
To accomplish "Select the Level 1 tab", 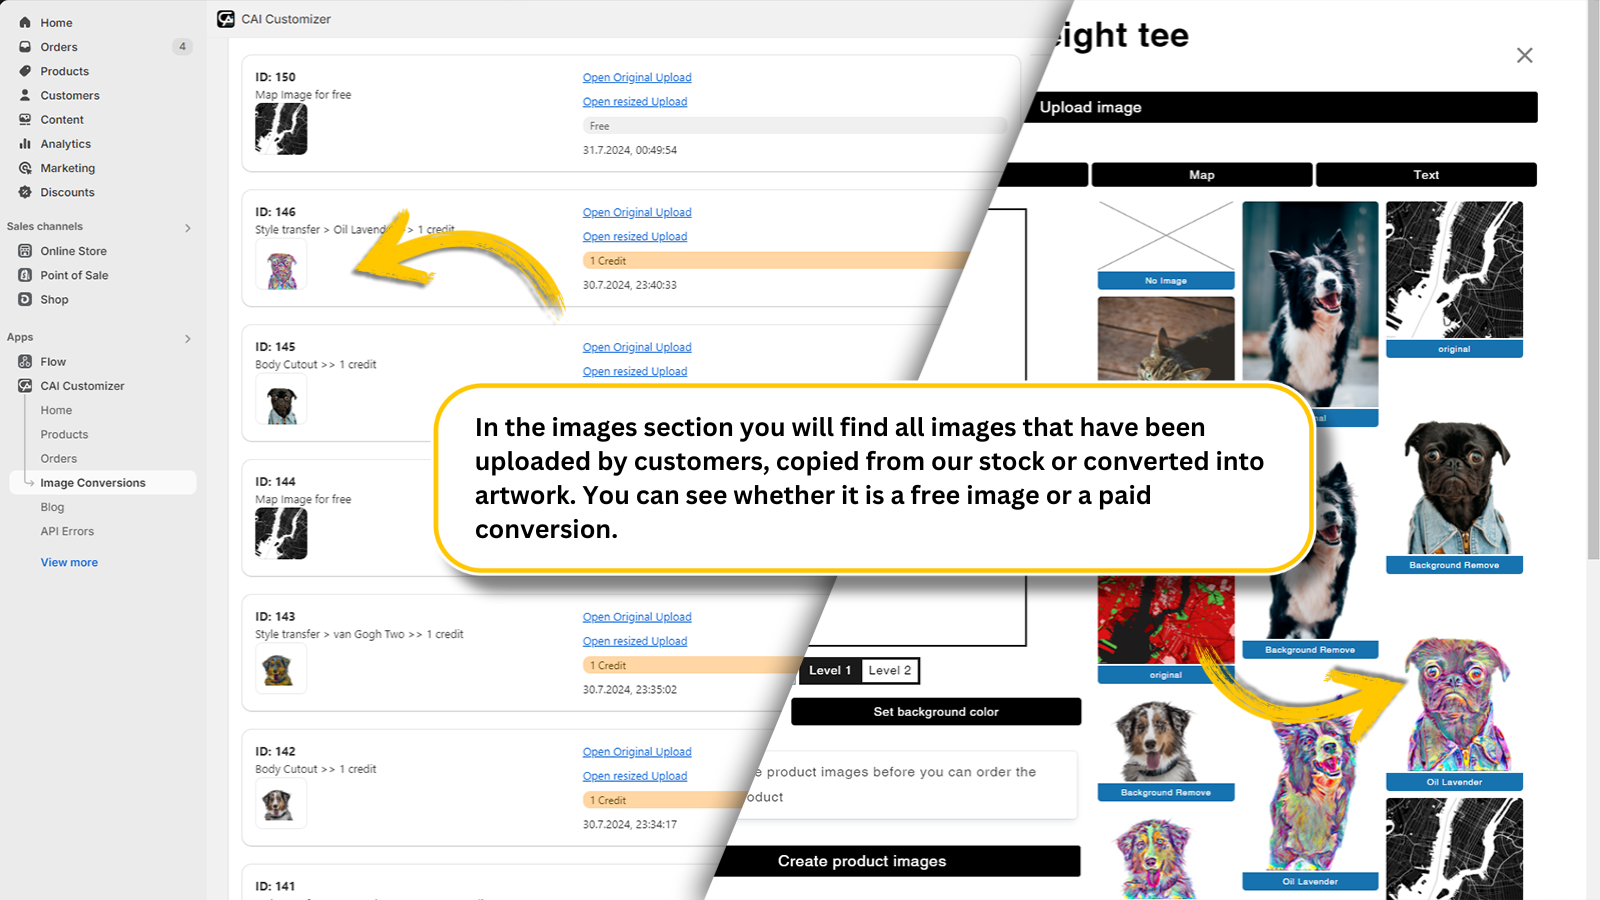I will (830, 671).
